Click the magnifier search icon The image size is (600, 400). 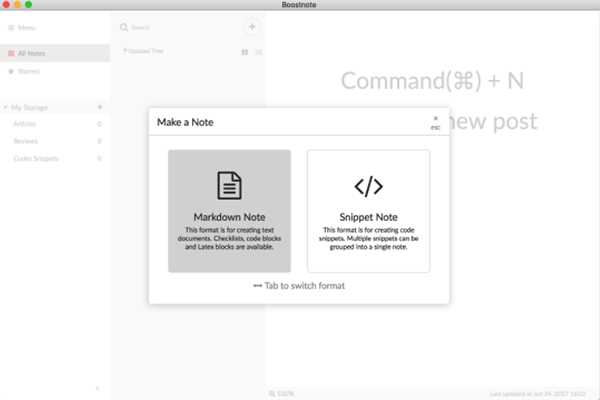tap(124, 27)
